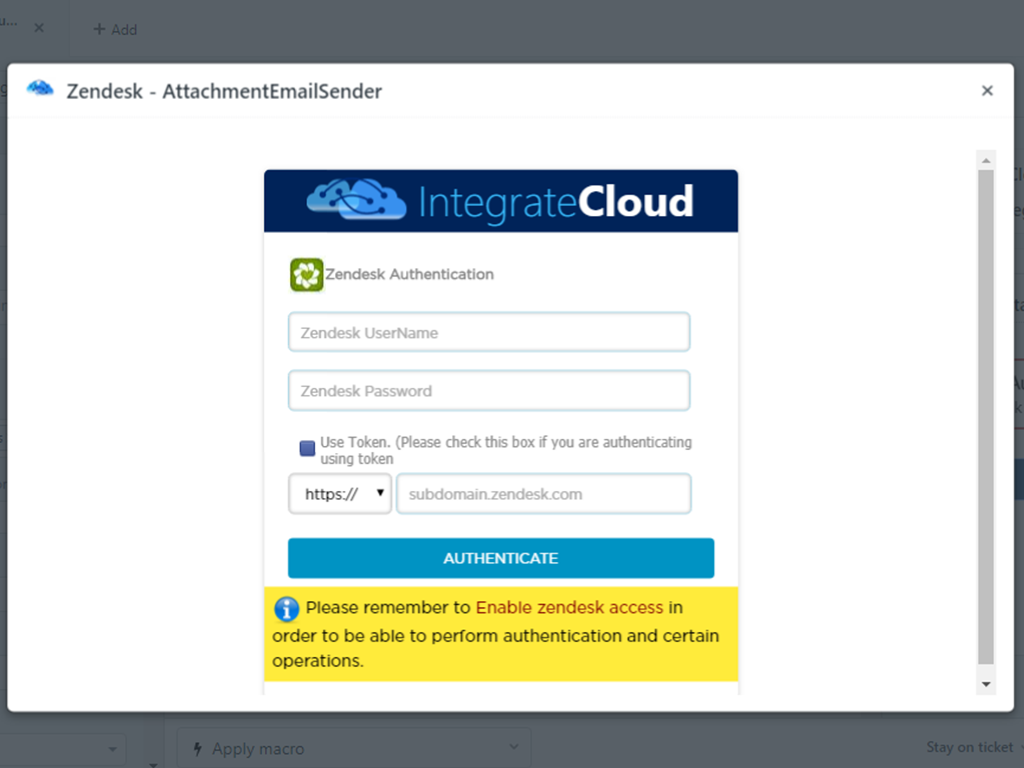This screenshot has width=1024, height=768.
Task: Click the subdomain.zendesk.com field
Action: pos(544,493)
